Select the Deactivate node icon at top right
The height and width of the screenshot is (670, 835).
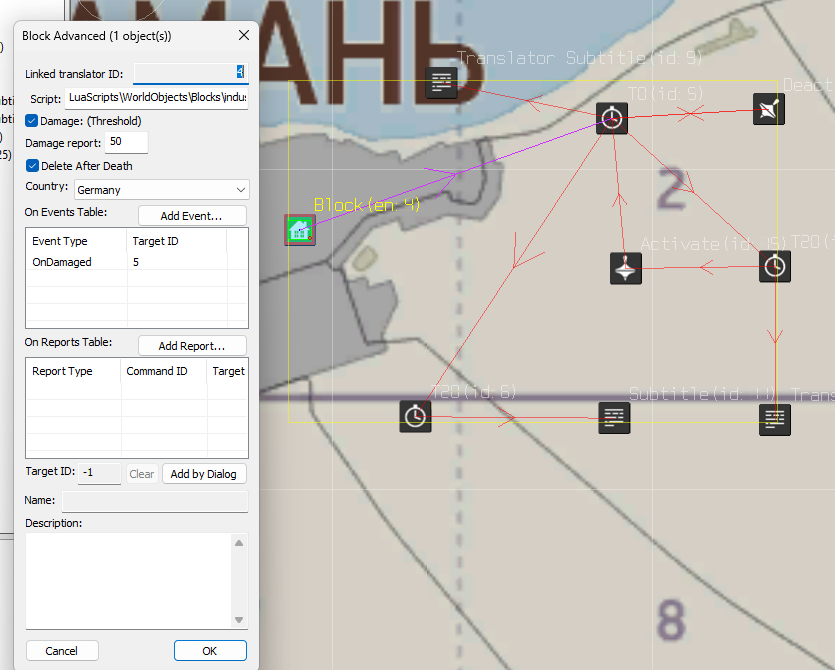(x=768, y=109)
